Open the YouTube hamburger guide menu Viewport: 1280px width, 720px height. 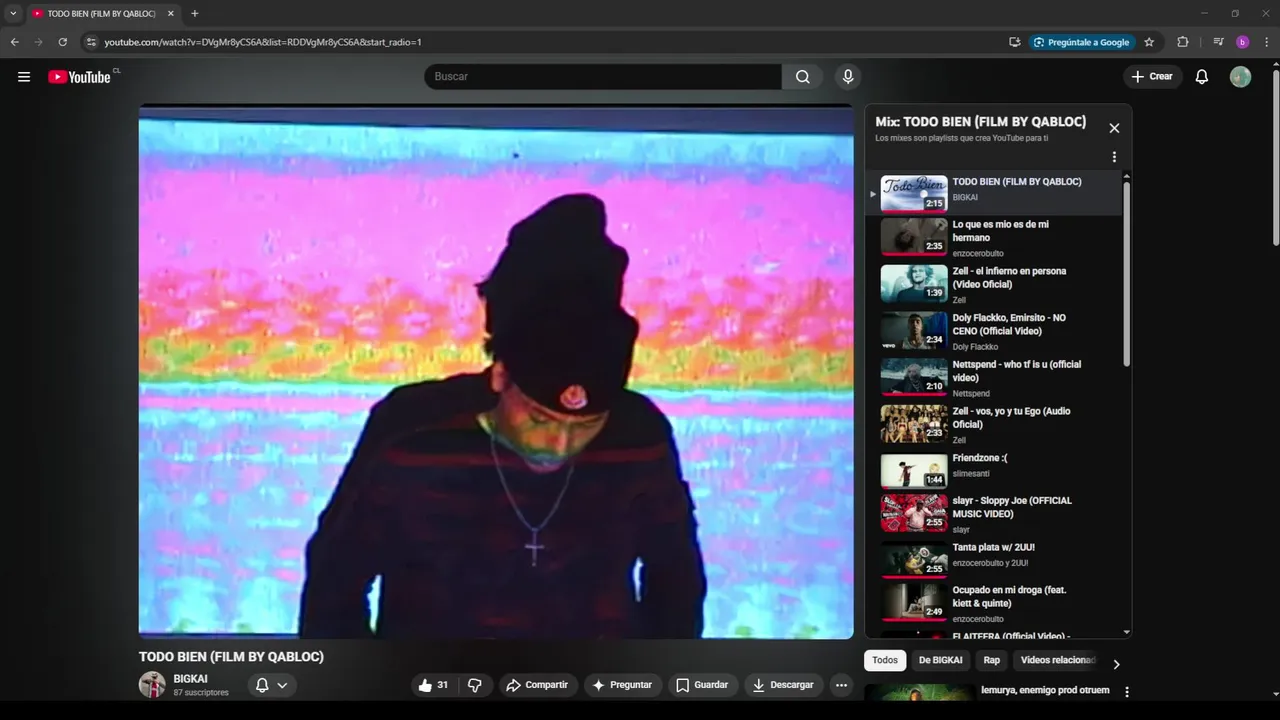click(x=24, y=77)
